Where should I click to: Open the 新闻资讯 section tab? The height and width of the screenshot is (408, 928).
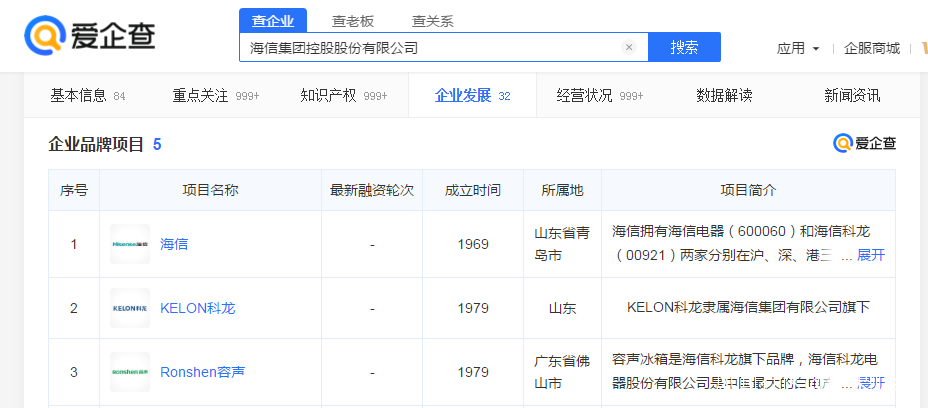(x=852, y=96)
